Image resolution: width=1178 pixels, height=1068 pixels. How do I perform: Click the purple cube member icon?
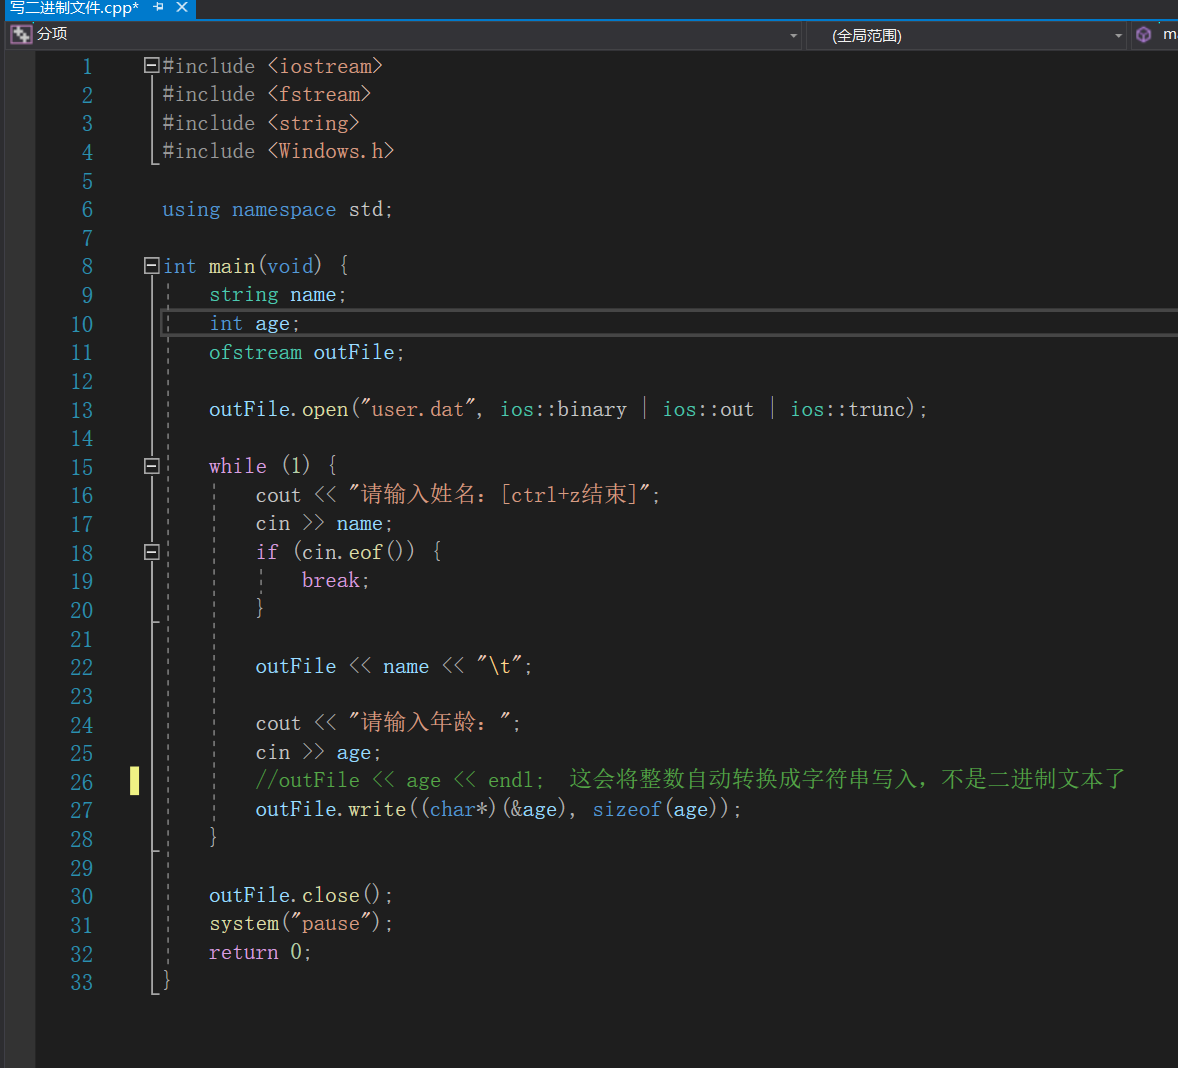pyautogui.click(x=1144, y=35)
